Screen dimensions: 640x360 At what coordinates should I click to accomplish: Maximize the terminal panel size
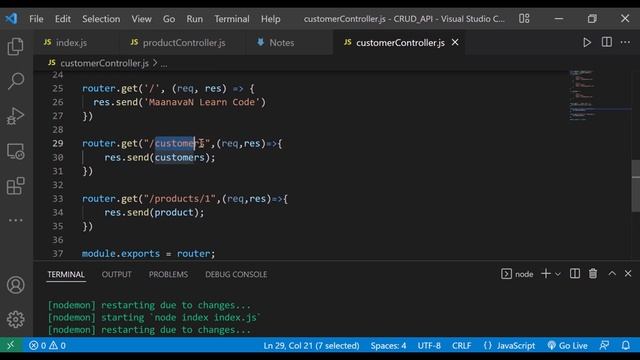612,273
